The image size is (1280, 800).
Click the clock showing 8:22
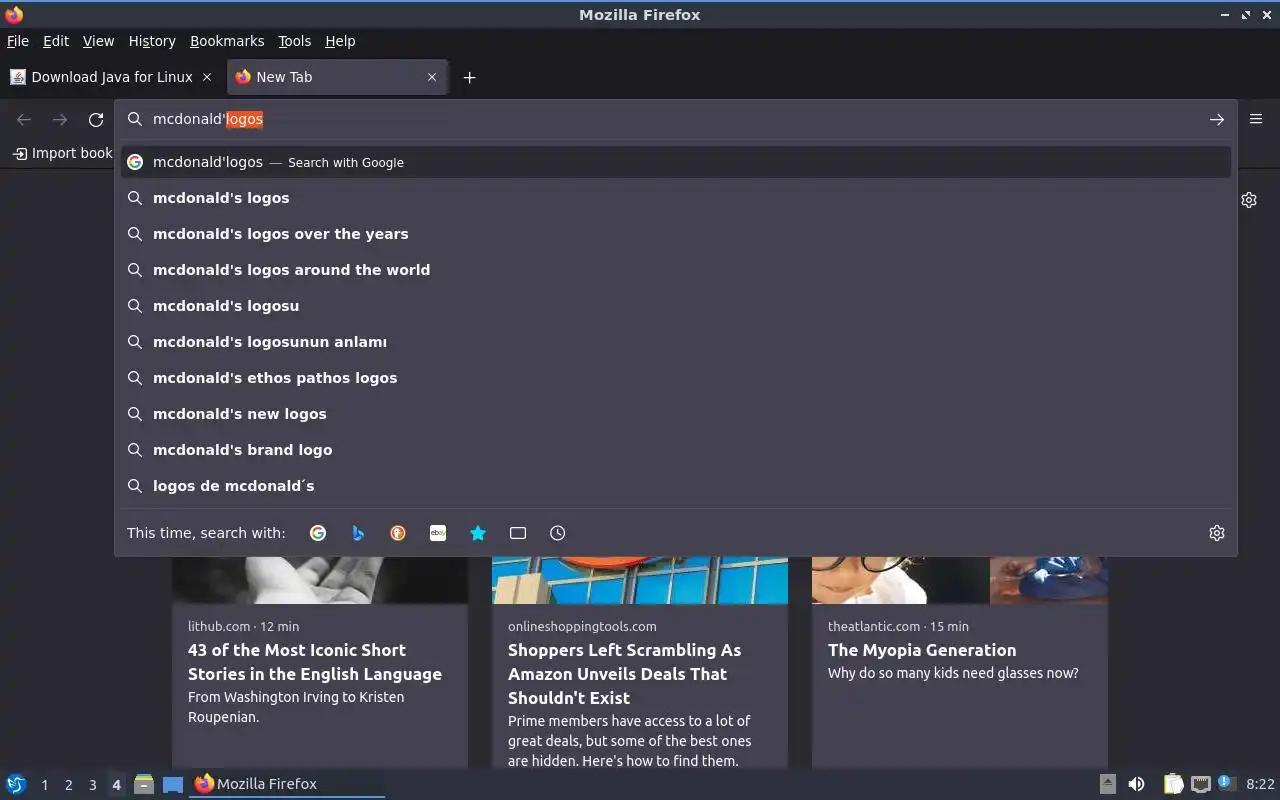pyautogui.click(x=1260, y=784)
